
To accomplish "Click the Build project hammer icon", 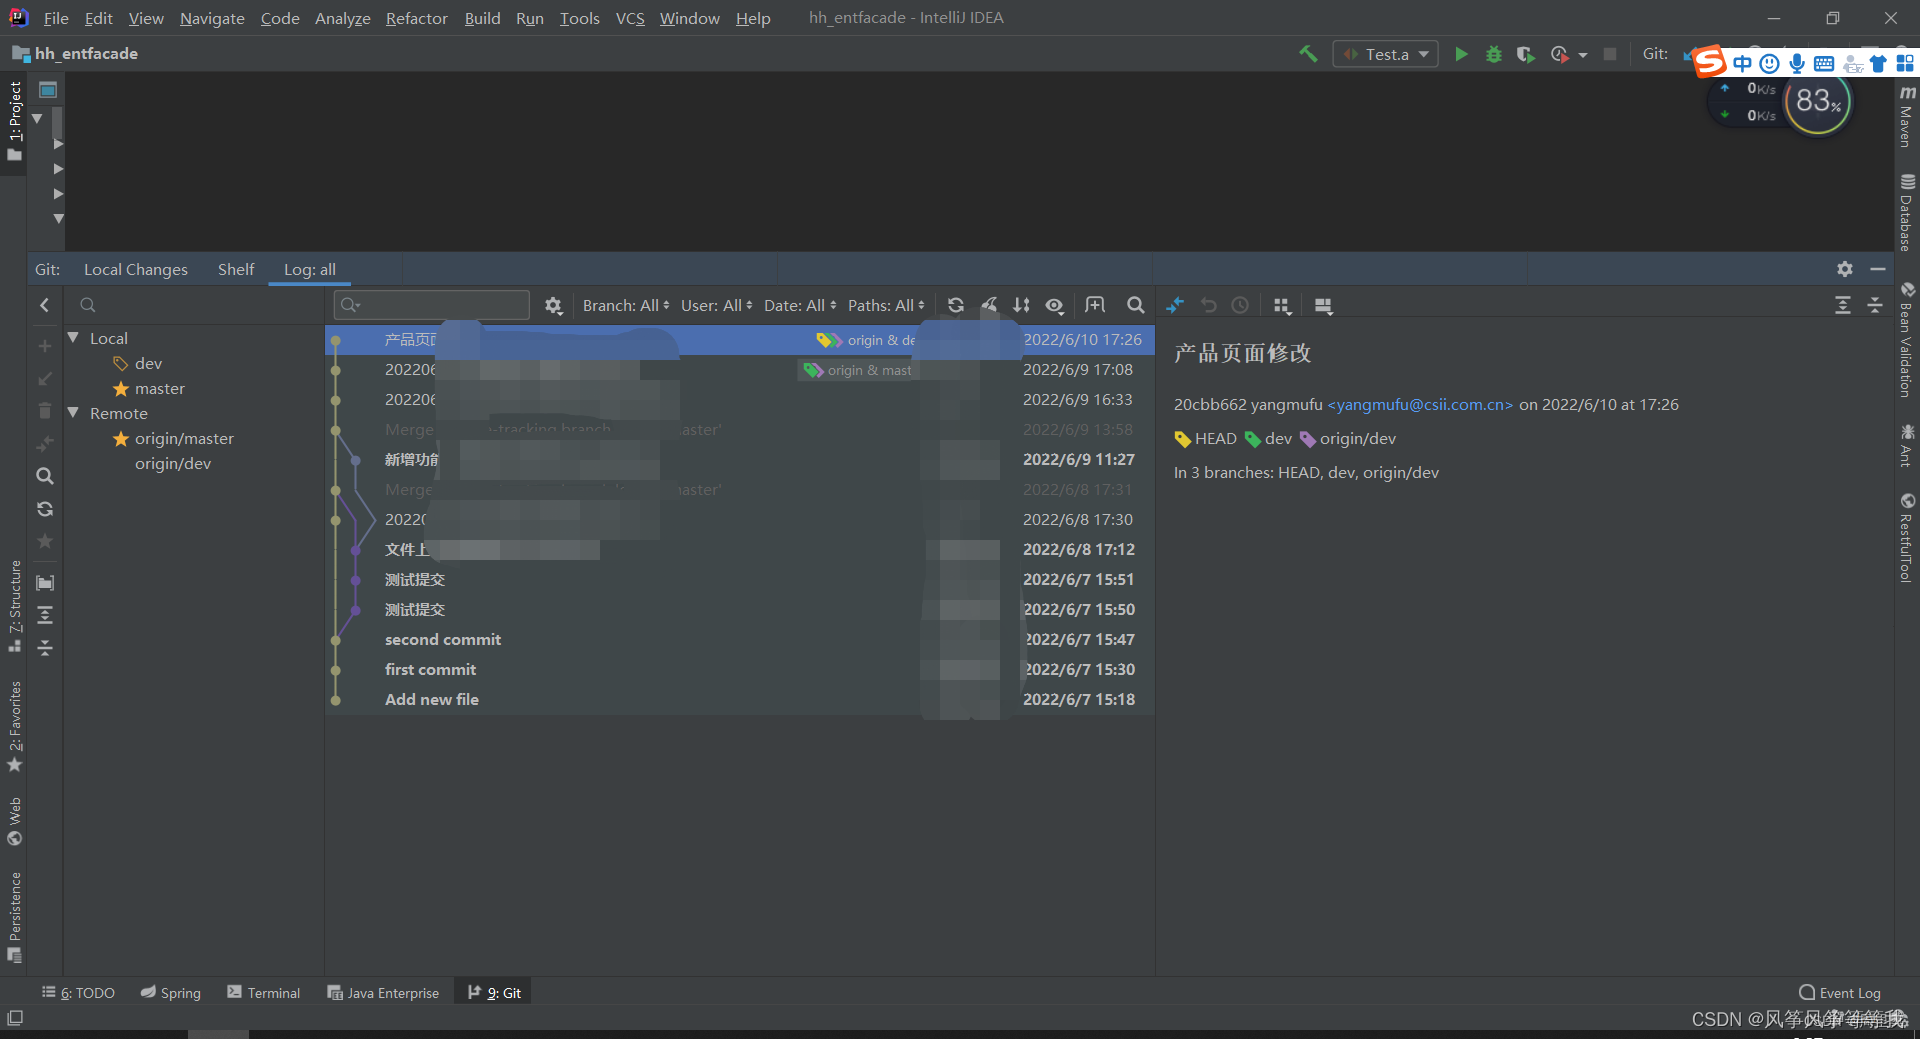I will tap(1308, 54).
